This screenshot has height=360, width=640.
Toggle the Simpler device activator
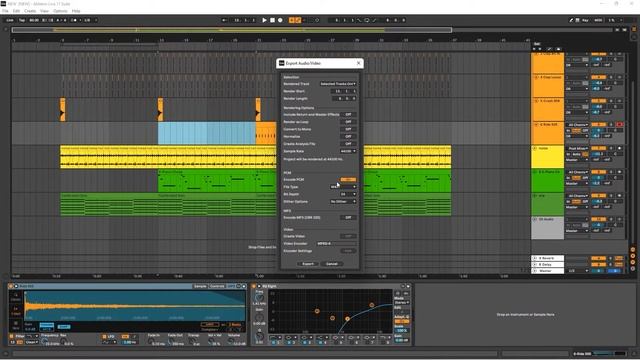click(11, 286)
